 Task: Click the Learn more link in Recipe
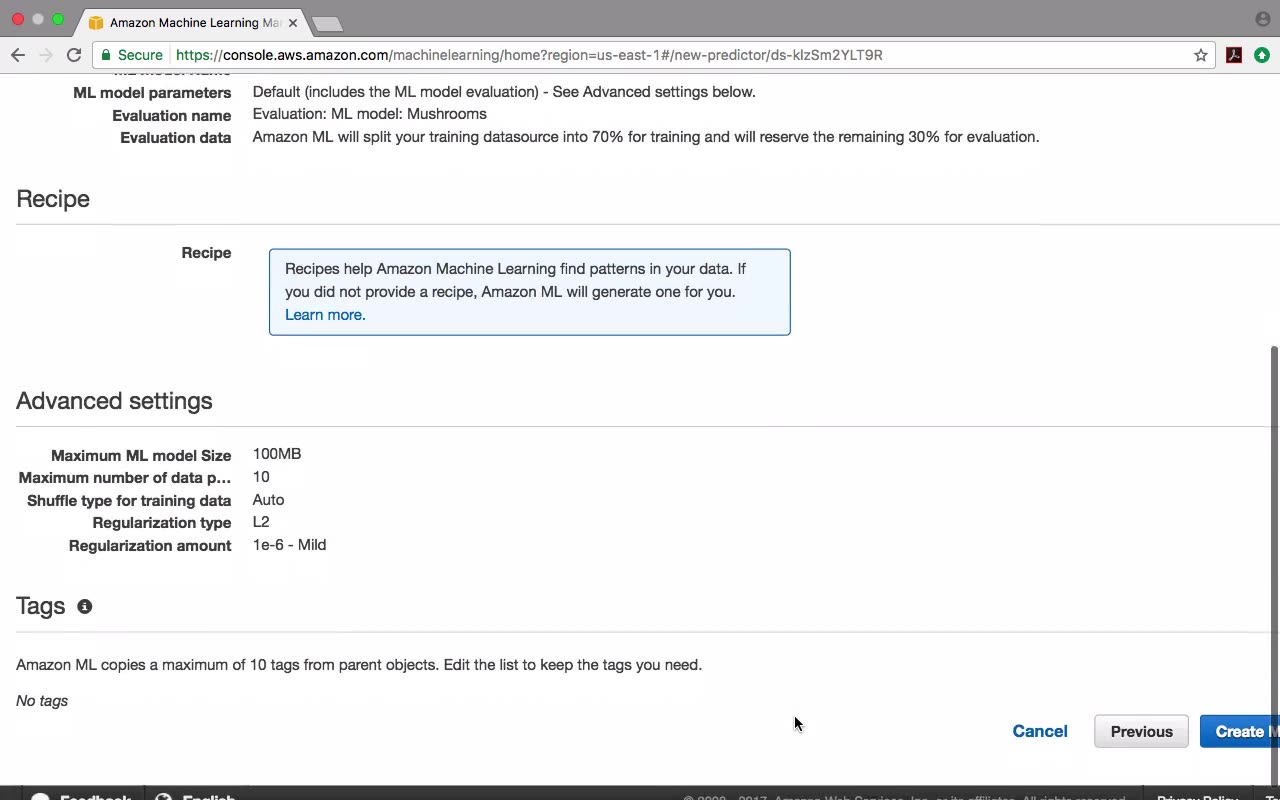coord(325,315)
